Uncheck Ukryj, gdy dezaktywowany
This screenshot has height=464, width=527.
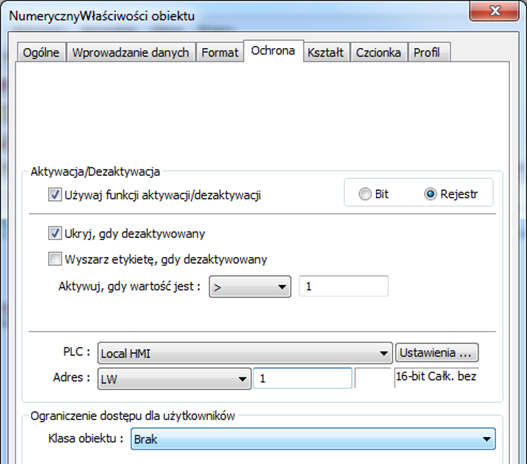55,234
